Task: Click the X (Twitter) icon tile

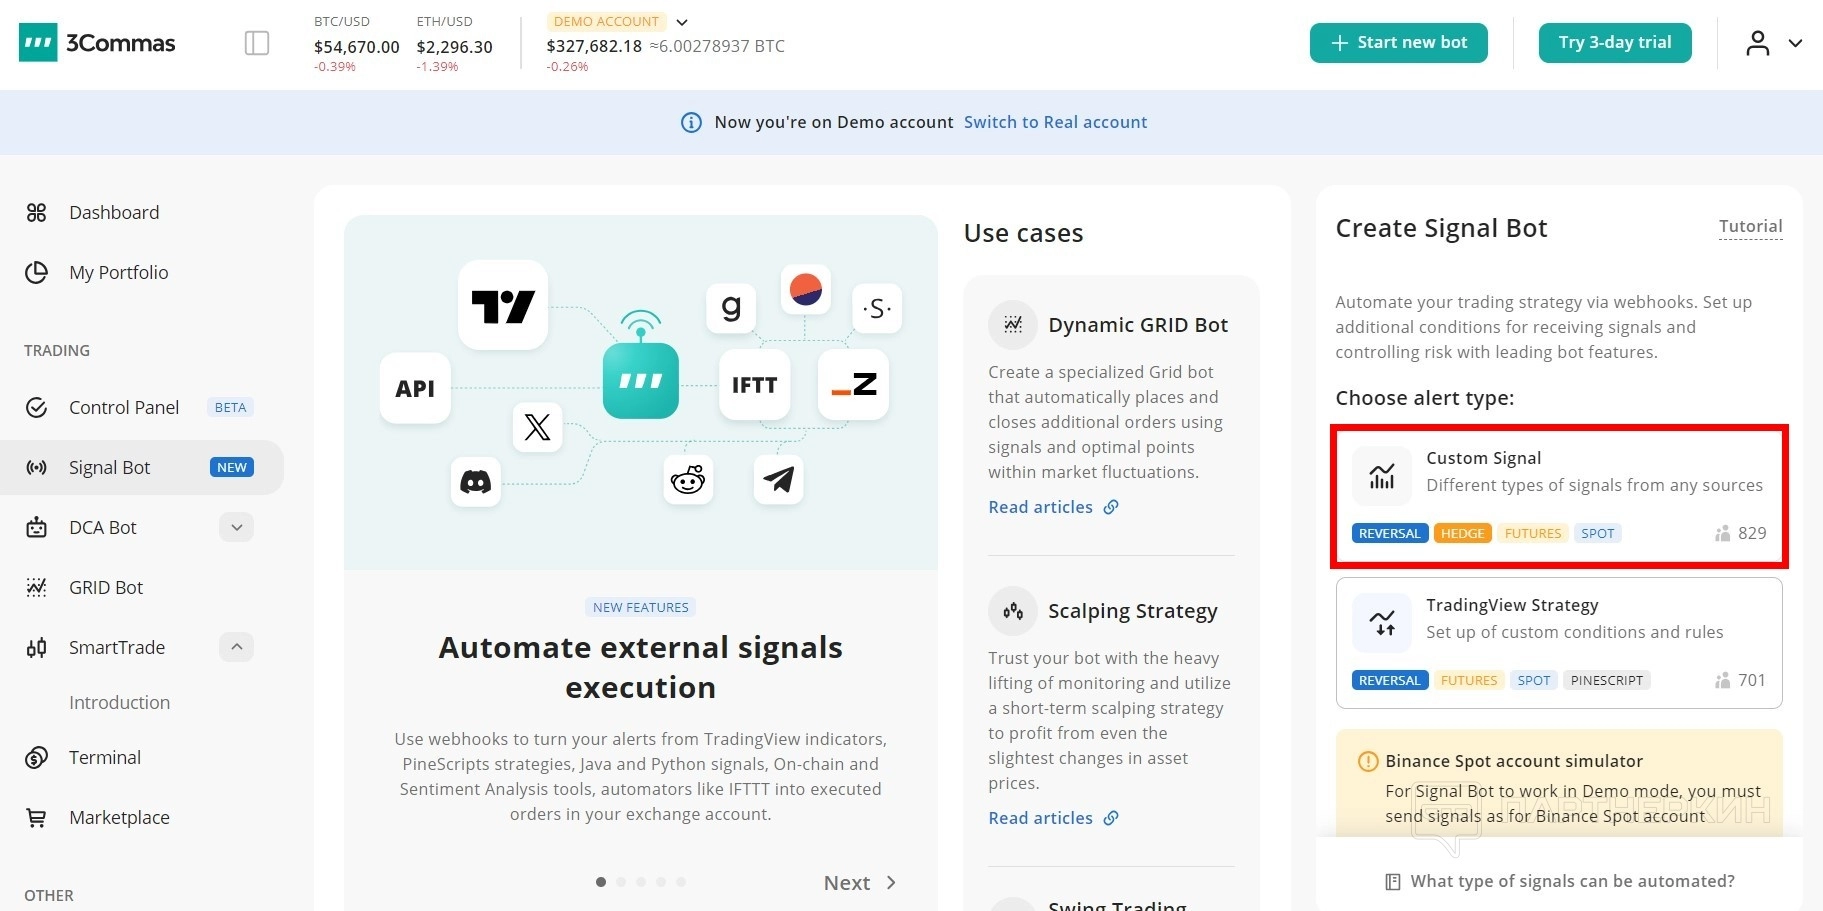Action: tap(537, 427)
